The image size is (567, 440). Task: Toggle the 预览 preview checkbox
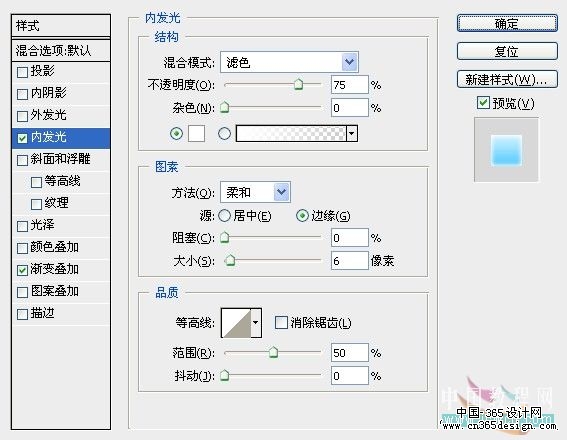483,103
